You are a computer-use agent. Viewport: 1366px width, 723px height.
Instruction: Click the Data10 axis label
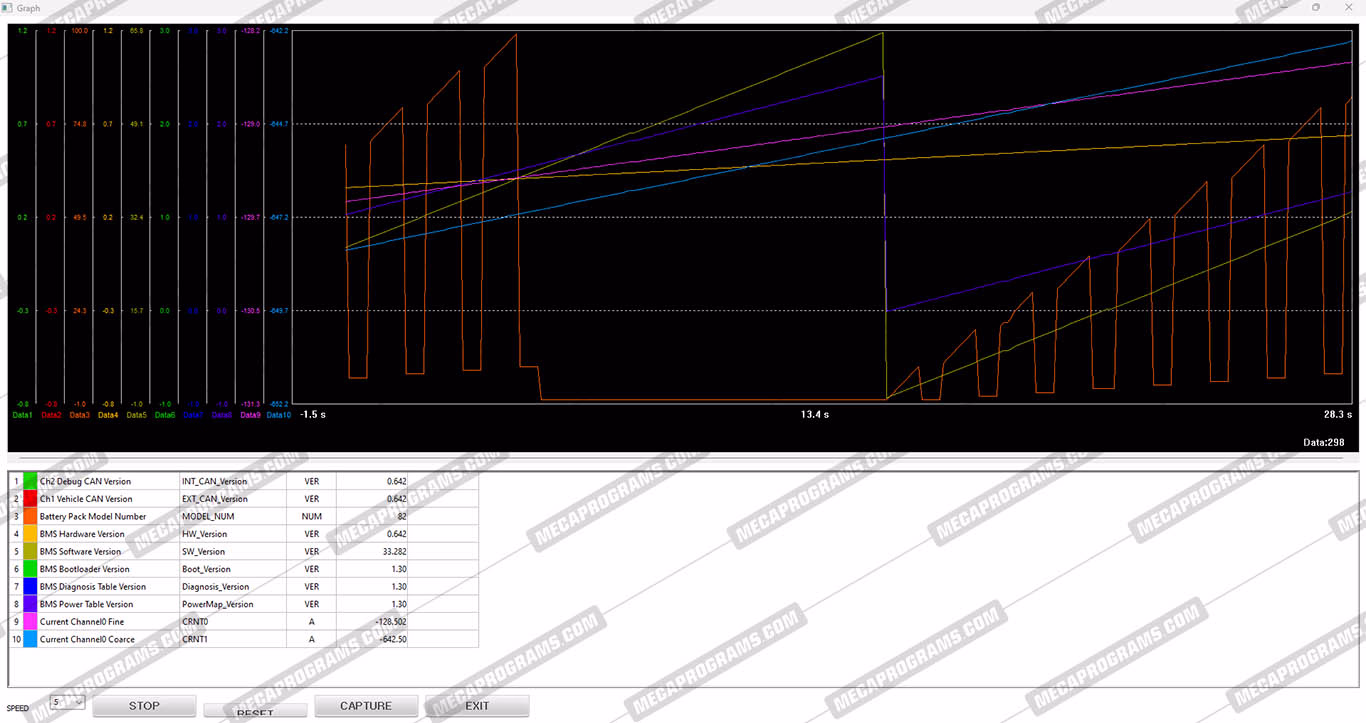click(279, 414)
